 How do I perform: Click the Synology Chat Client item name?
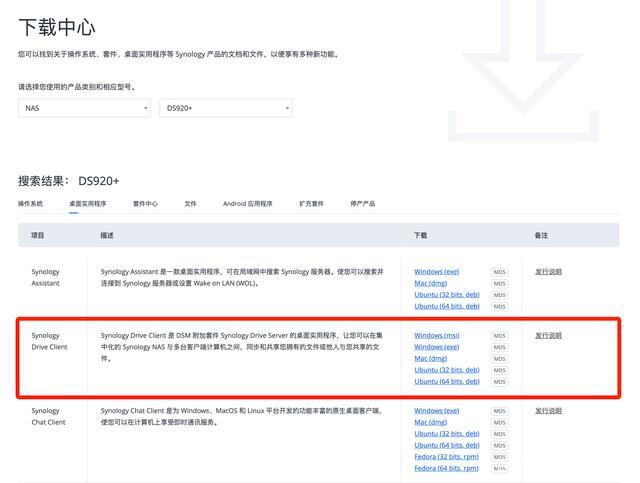(x=48, y=416)
